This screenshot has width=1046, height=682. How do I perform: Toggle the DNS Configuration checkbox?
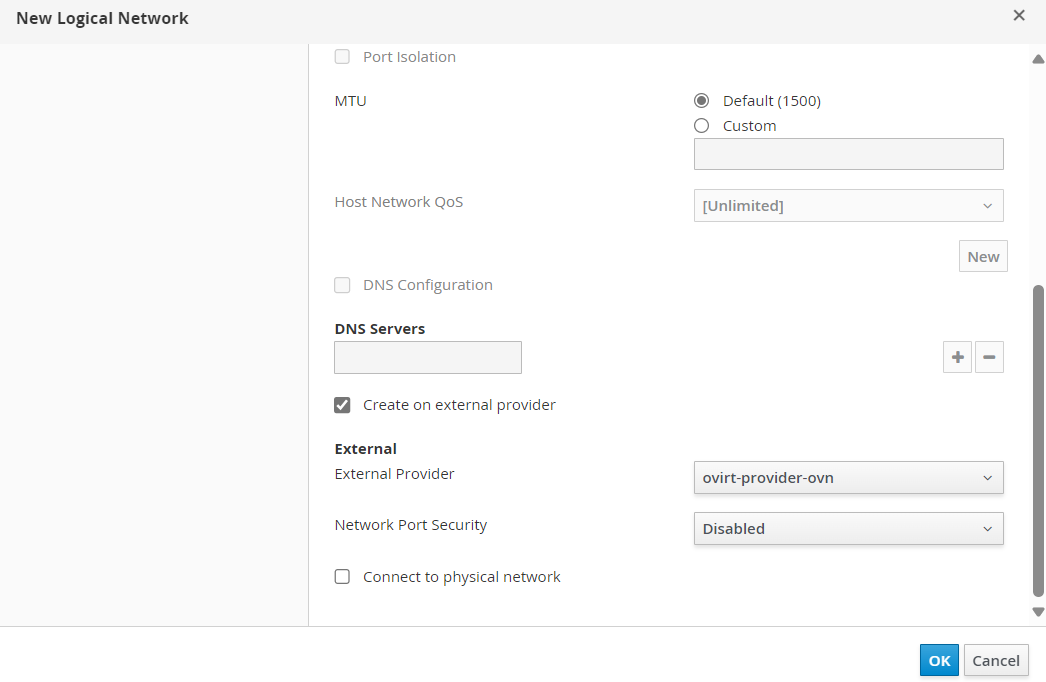click(342, 285)
